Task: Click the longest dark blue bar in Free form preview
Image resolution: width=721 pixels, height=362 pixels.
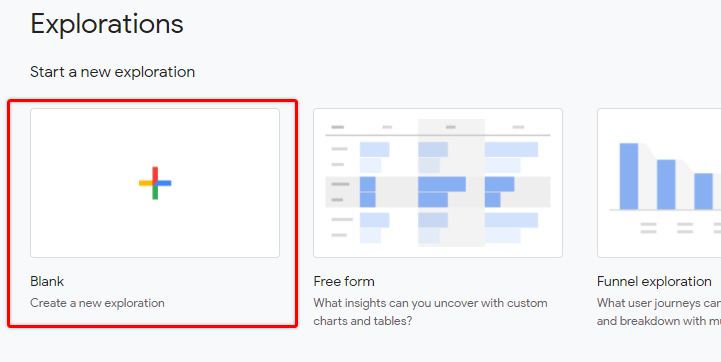Action: tap(442, 184)
